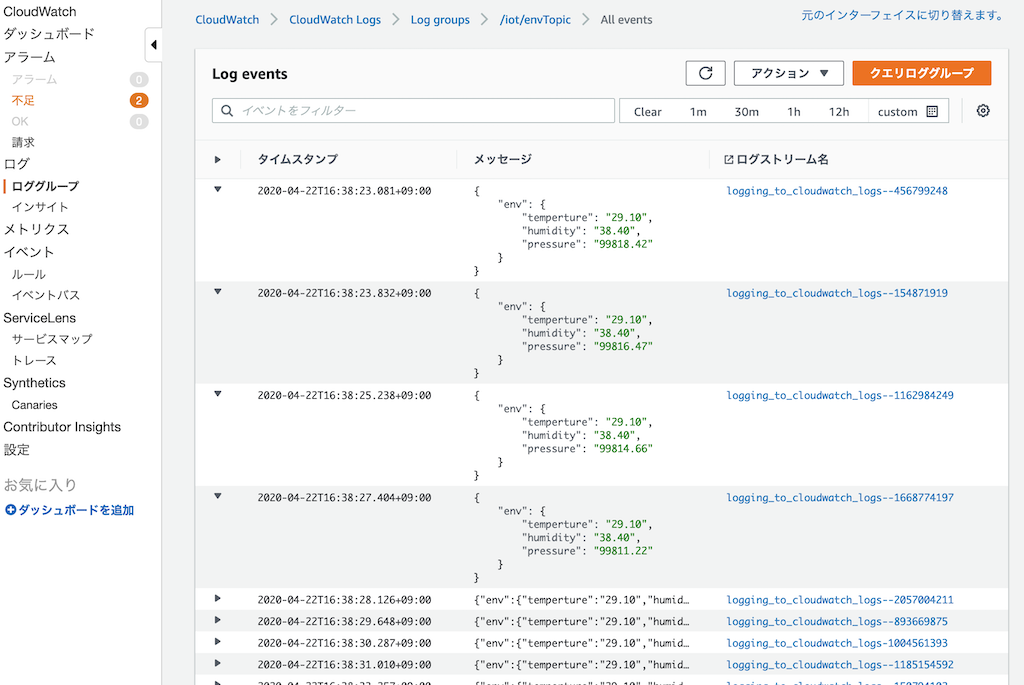Click the refresh log events icon button
The height and width of the screenshot is (685, 1024).
coord(705,73)
